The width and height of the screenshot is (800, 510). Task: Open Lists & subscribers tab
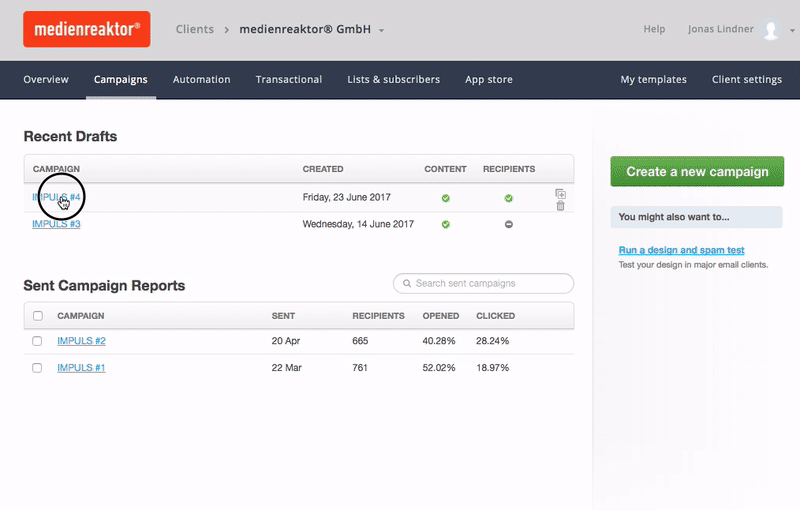393,80
